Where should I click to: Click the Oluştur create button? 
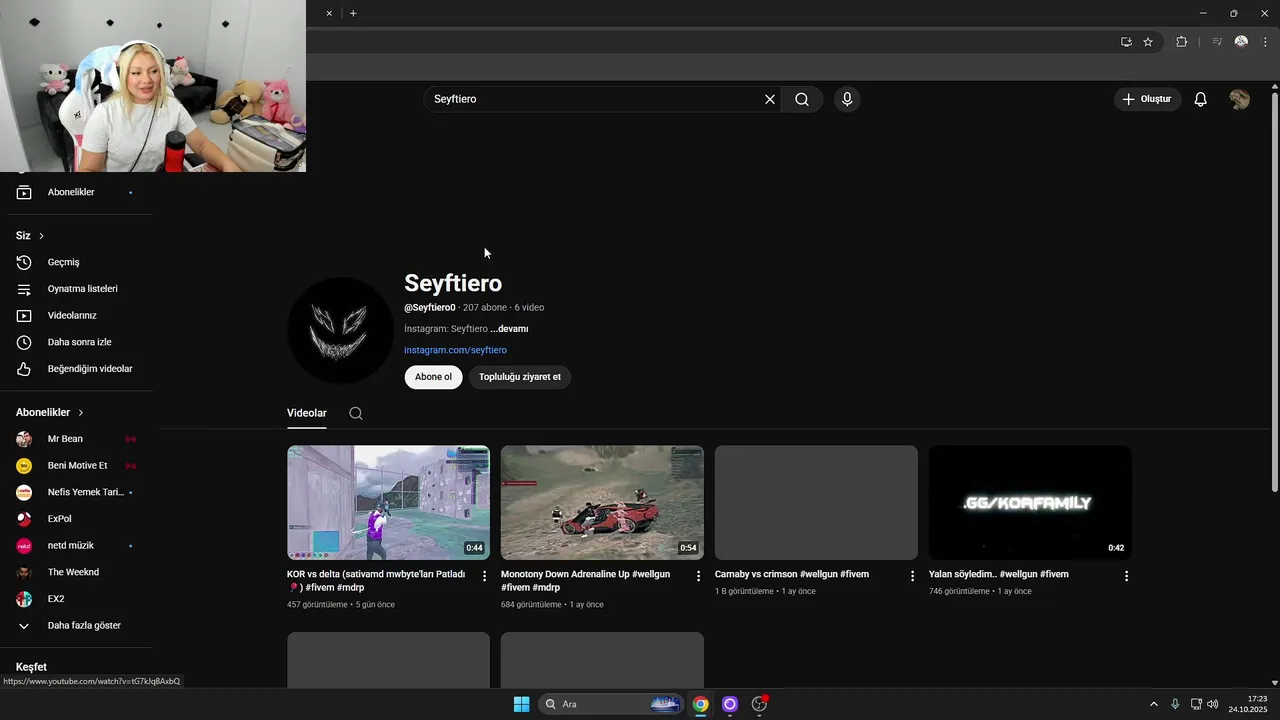coord(1147,99)
